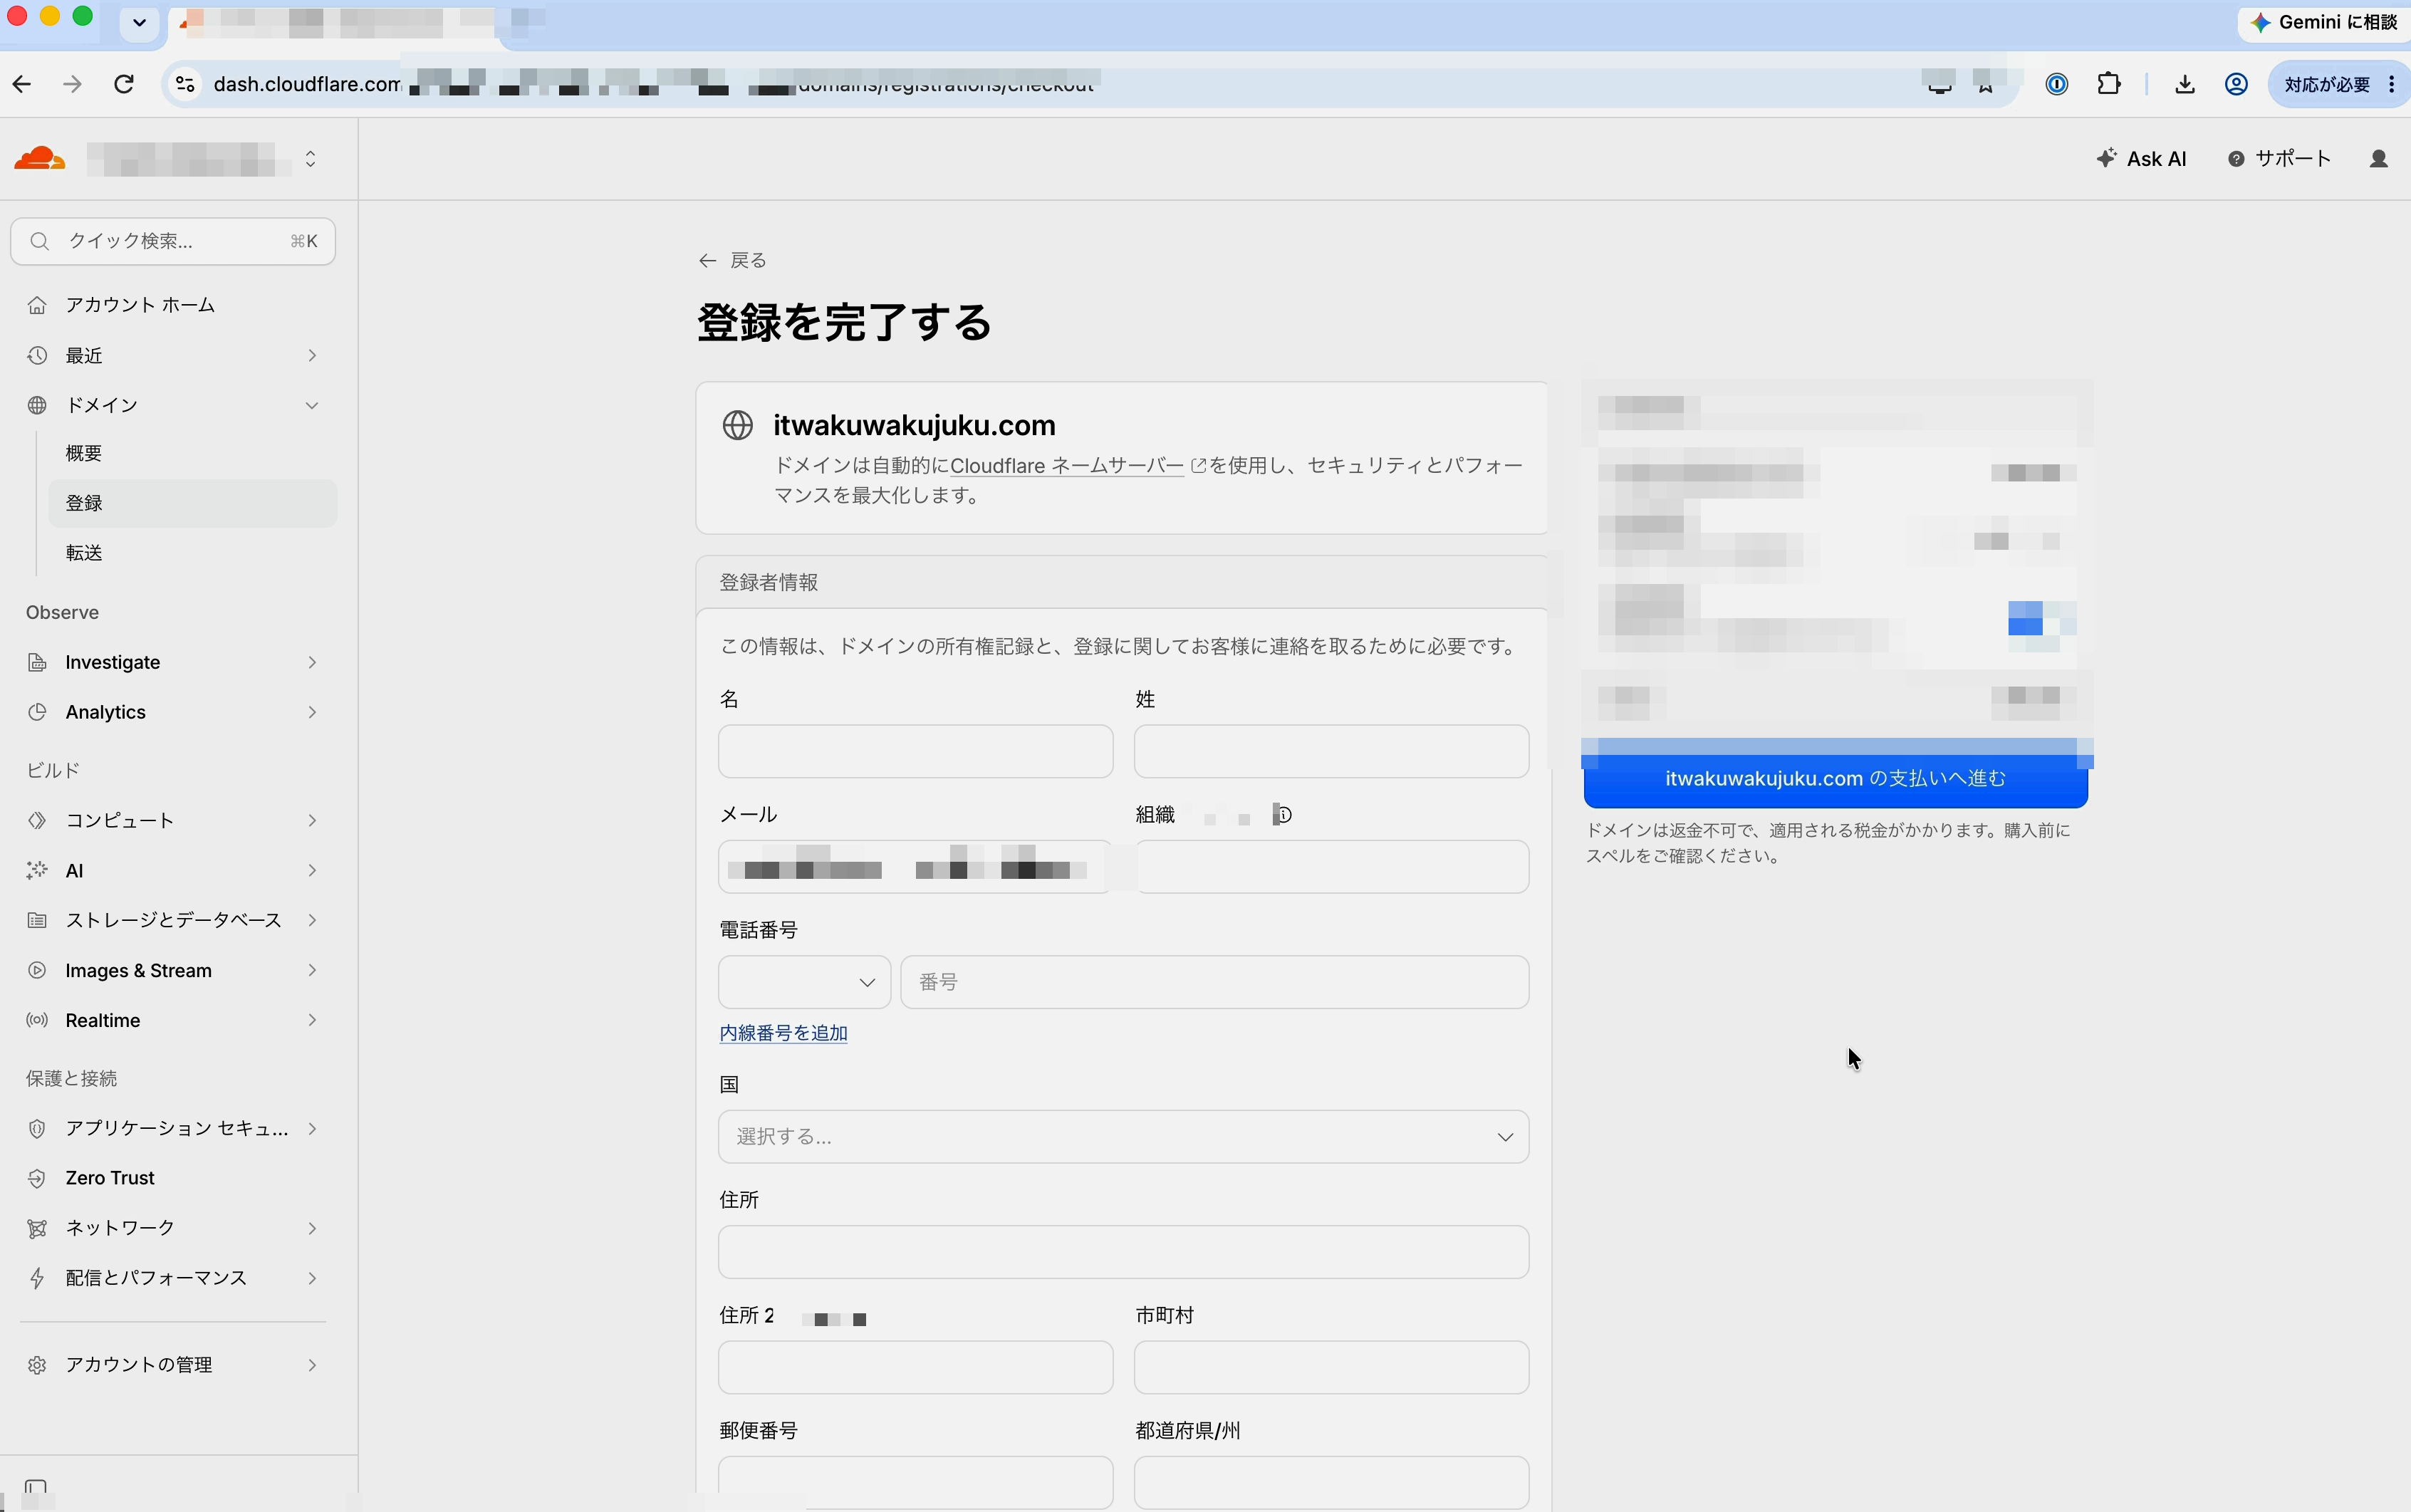Click the 住所 input field
The height and width of the screenshot is (1512, 2411).
click(x=1123, y=1252)
